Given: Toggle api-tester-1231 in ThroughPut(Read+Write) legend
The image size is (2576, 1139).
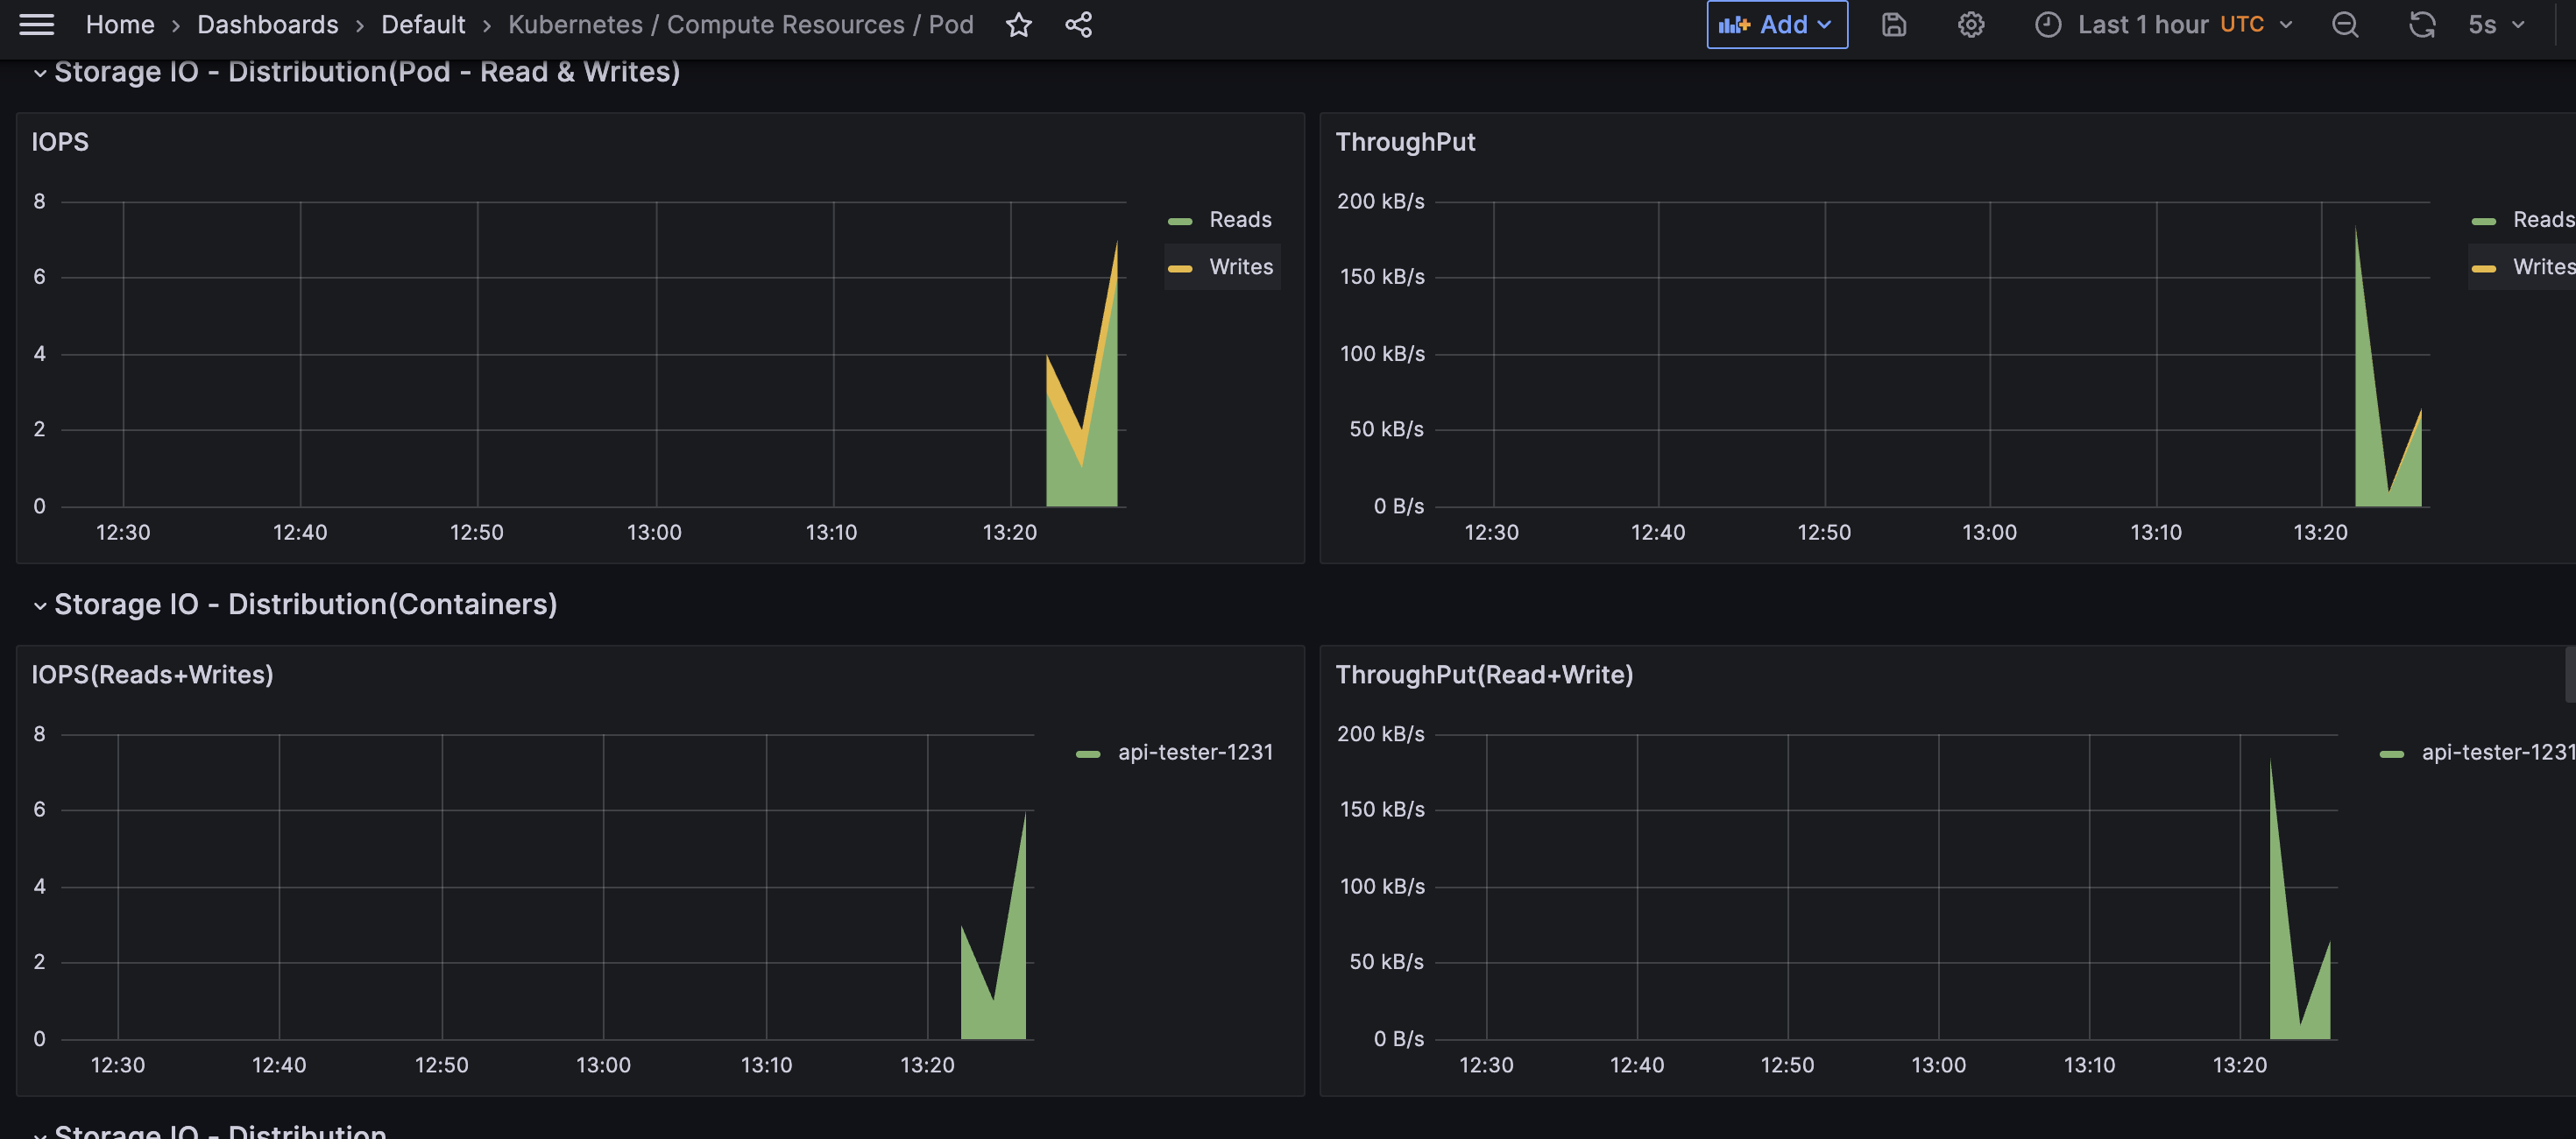Looking at the screenshot, I should point(2498,752).
